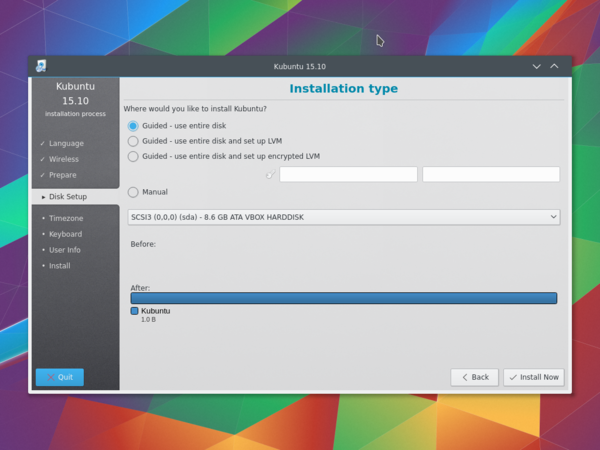Image resolution: width=600 pixels, height=450 pixels.
Task: Pick the Manual partitioning option
Action: click(133, 192)
